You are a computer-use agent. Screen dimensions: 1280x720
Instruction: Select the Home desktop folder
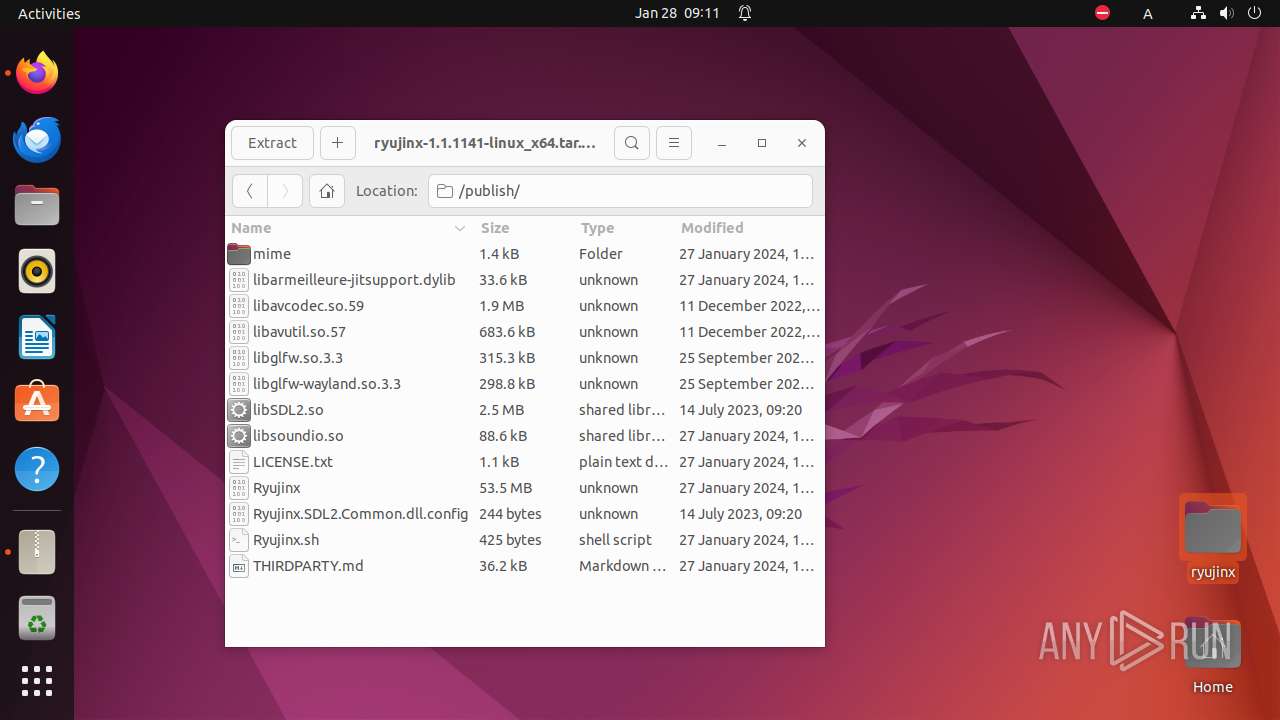point(1213,656)
